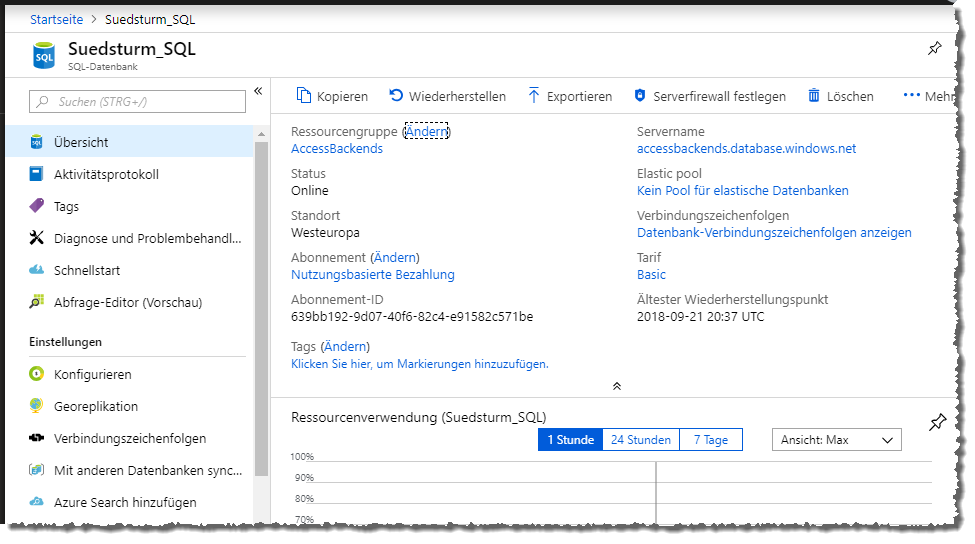The width and height of the screenshot is (975, 544).
Task: Click the Wiederherstellen restore icon
Action: coord(396,95)
